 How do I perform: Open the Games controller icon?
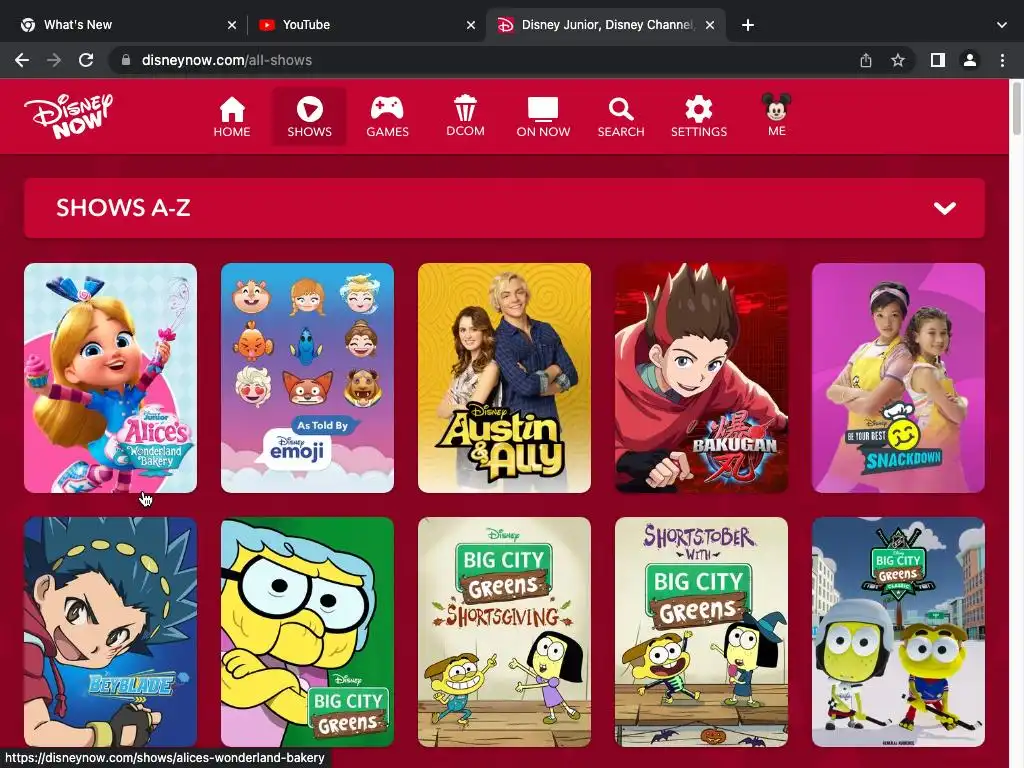[387, 108]
